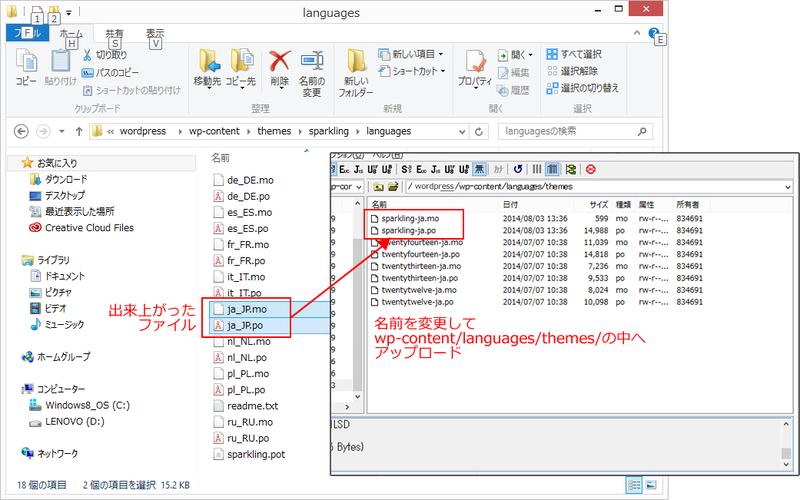This screenshot has width=800, height=500.
Task: Open Explorer help question mark icon
Action: click(x=653, y=33)
